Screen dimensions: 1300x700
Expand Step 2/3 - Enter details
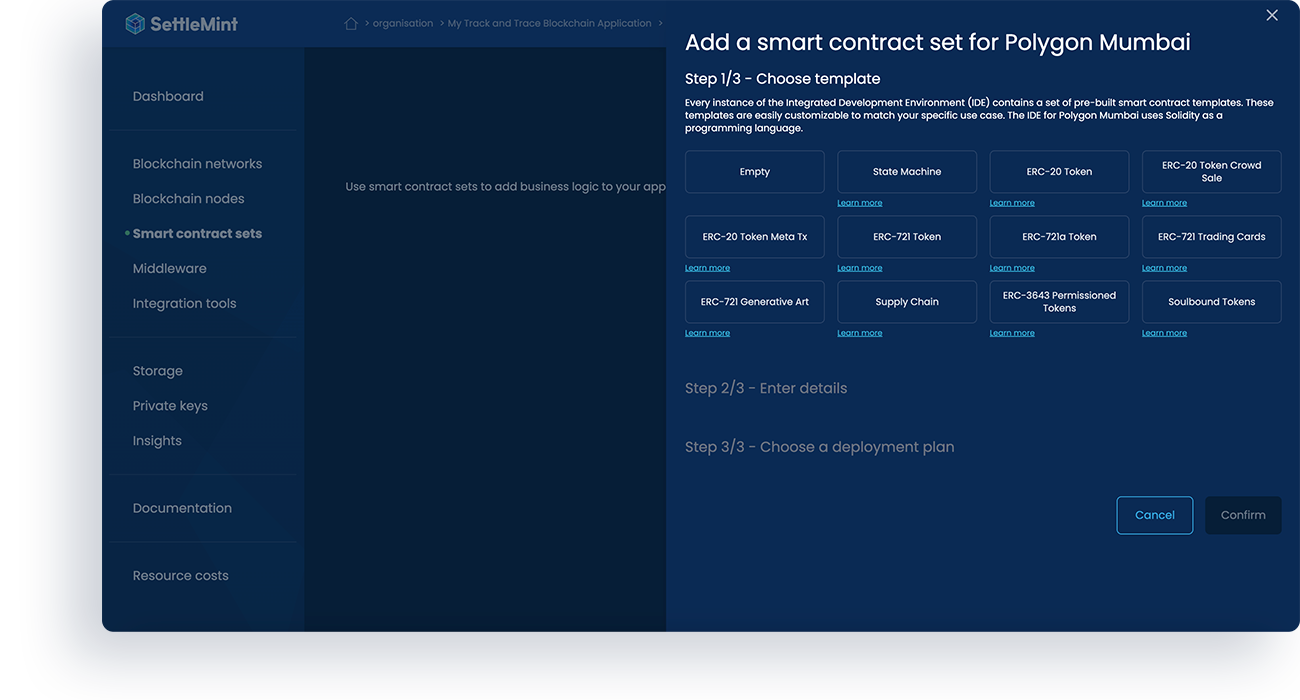click(x=766, y=388)
